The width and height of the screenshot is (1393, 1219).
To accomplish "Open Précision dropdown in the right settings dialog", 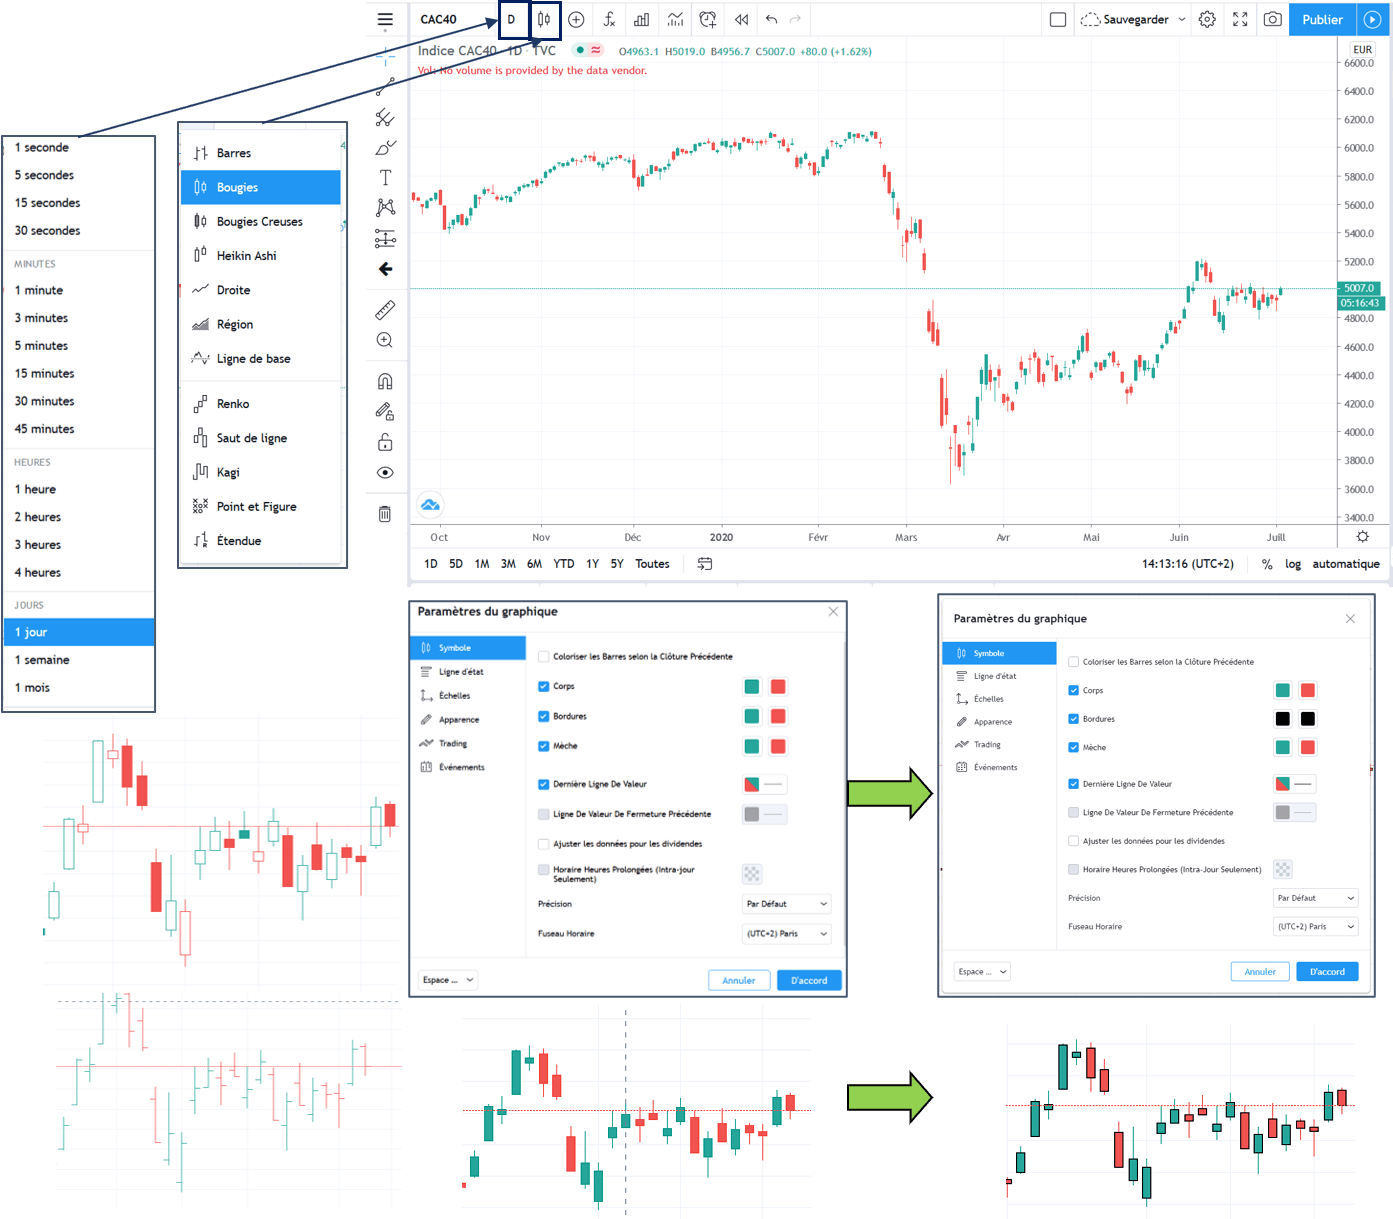I will click(1316, 898).
